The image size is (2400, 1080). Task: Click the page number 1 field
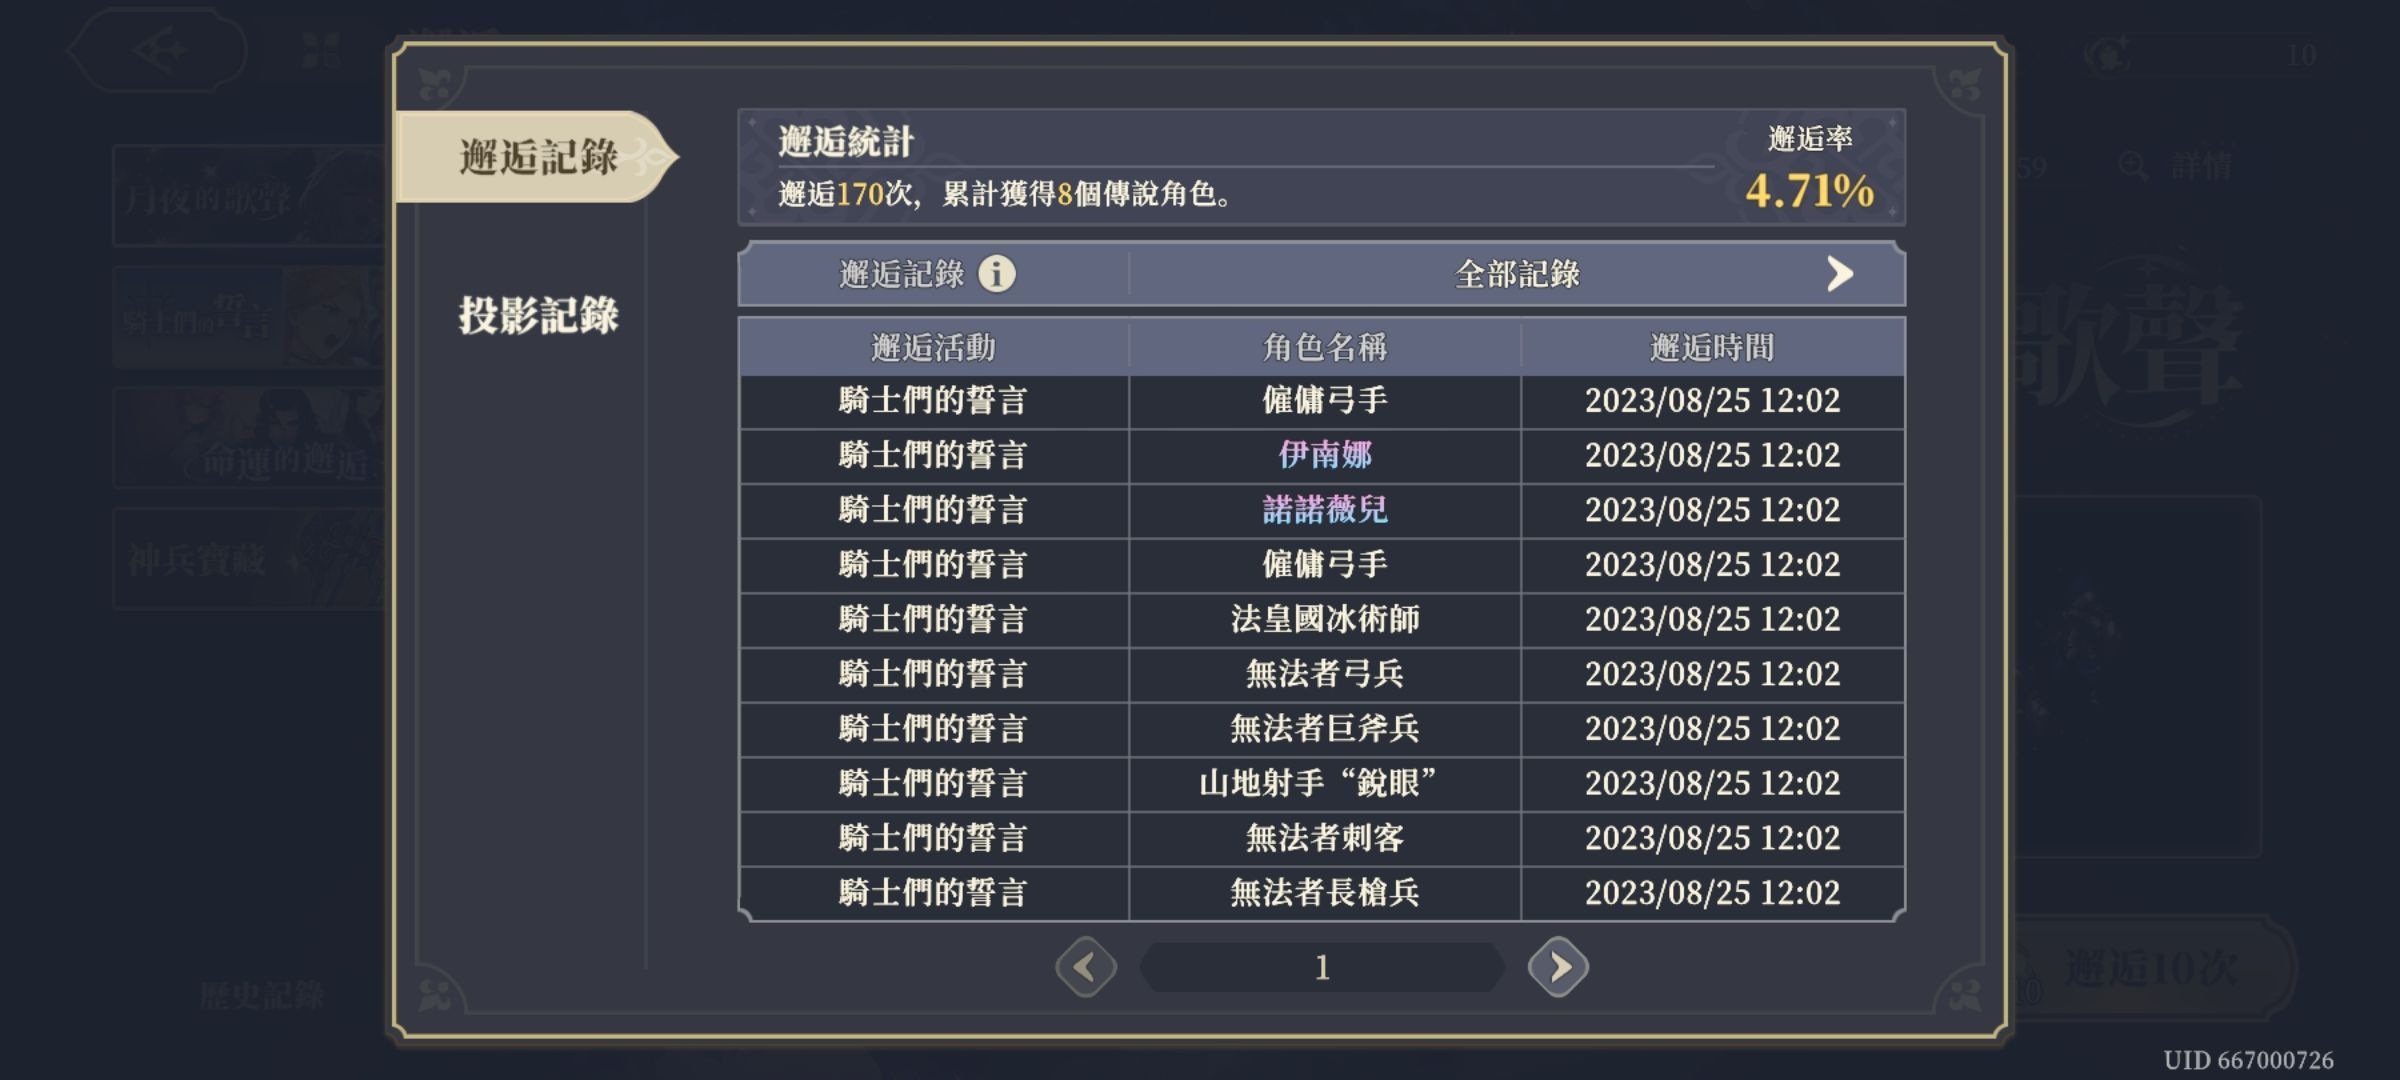tap(1322, 967)
